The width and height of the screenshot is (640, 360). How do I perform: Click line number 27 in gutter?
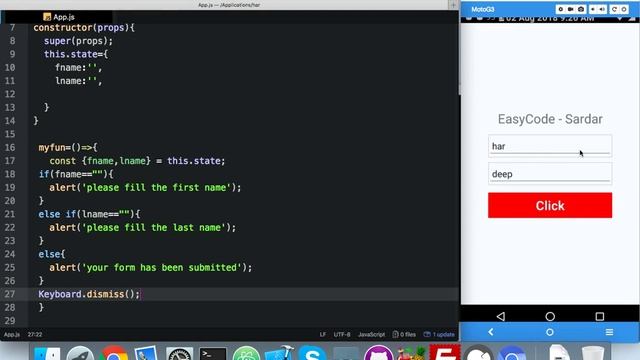point(10,294)
